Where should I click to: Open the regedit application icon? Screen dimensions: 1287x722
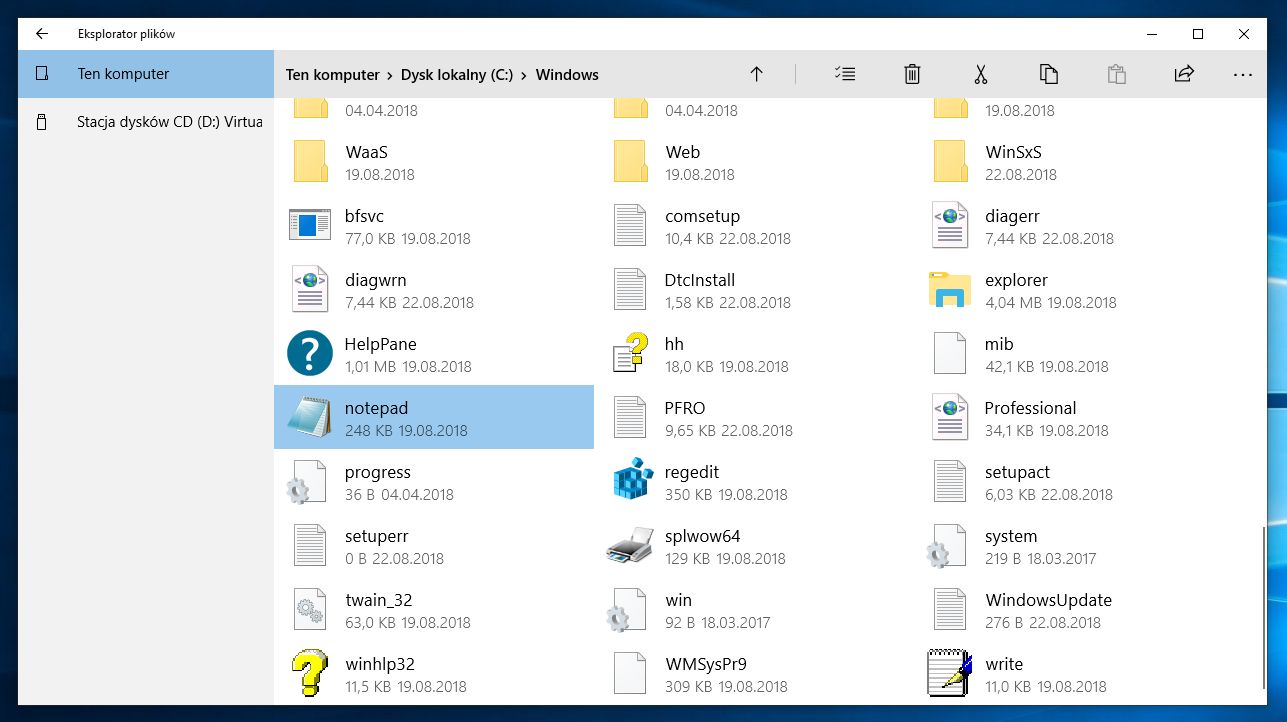(x=629, y=481)
